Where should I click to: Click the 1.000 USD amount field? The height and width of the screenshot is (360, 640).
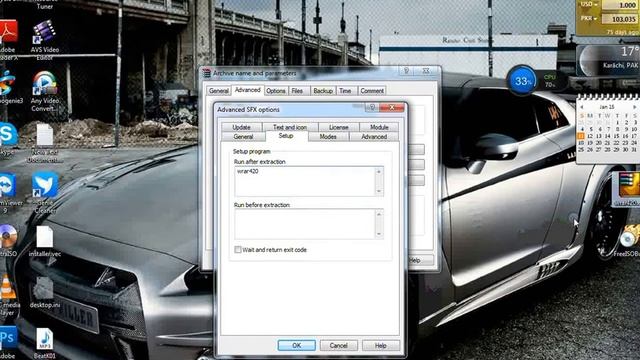click(x=619, y=5)
